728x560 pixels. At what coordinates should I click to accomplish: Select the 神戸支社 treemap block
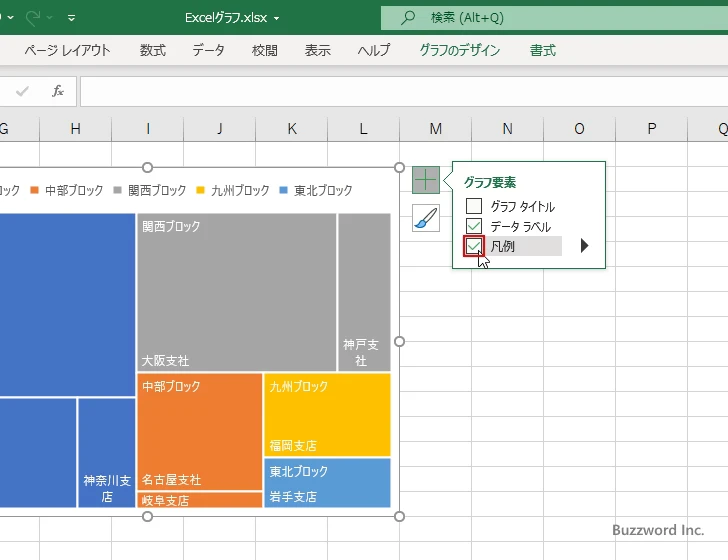click(364, 292)
